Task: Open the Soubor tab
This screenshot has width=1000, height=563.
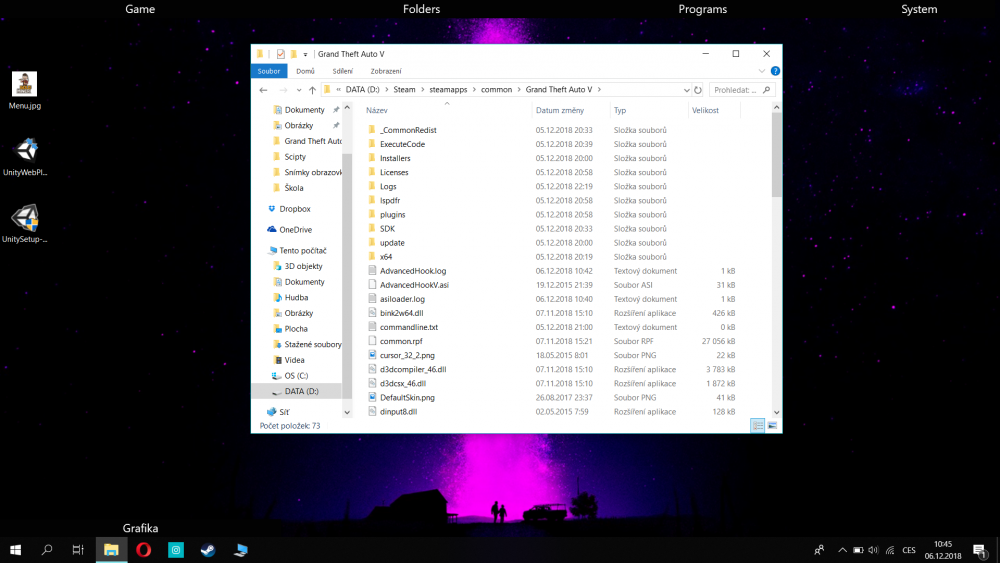Action: click(x=269, y=71)
